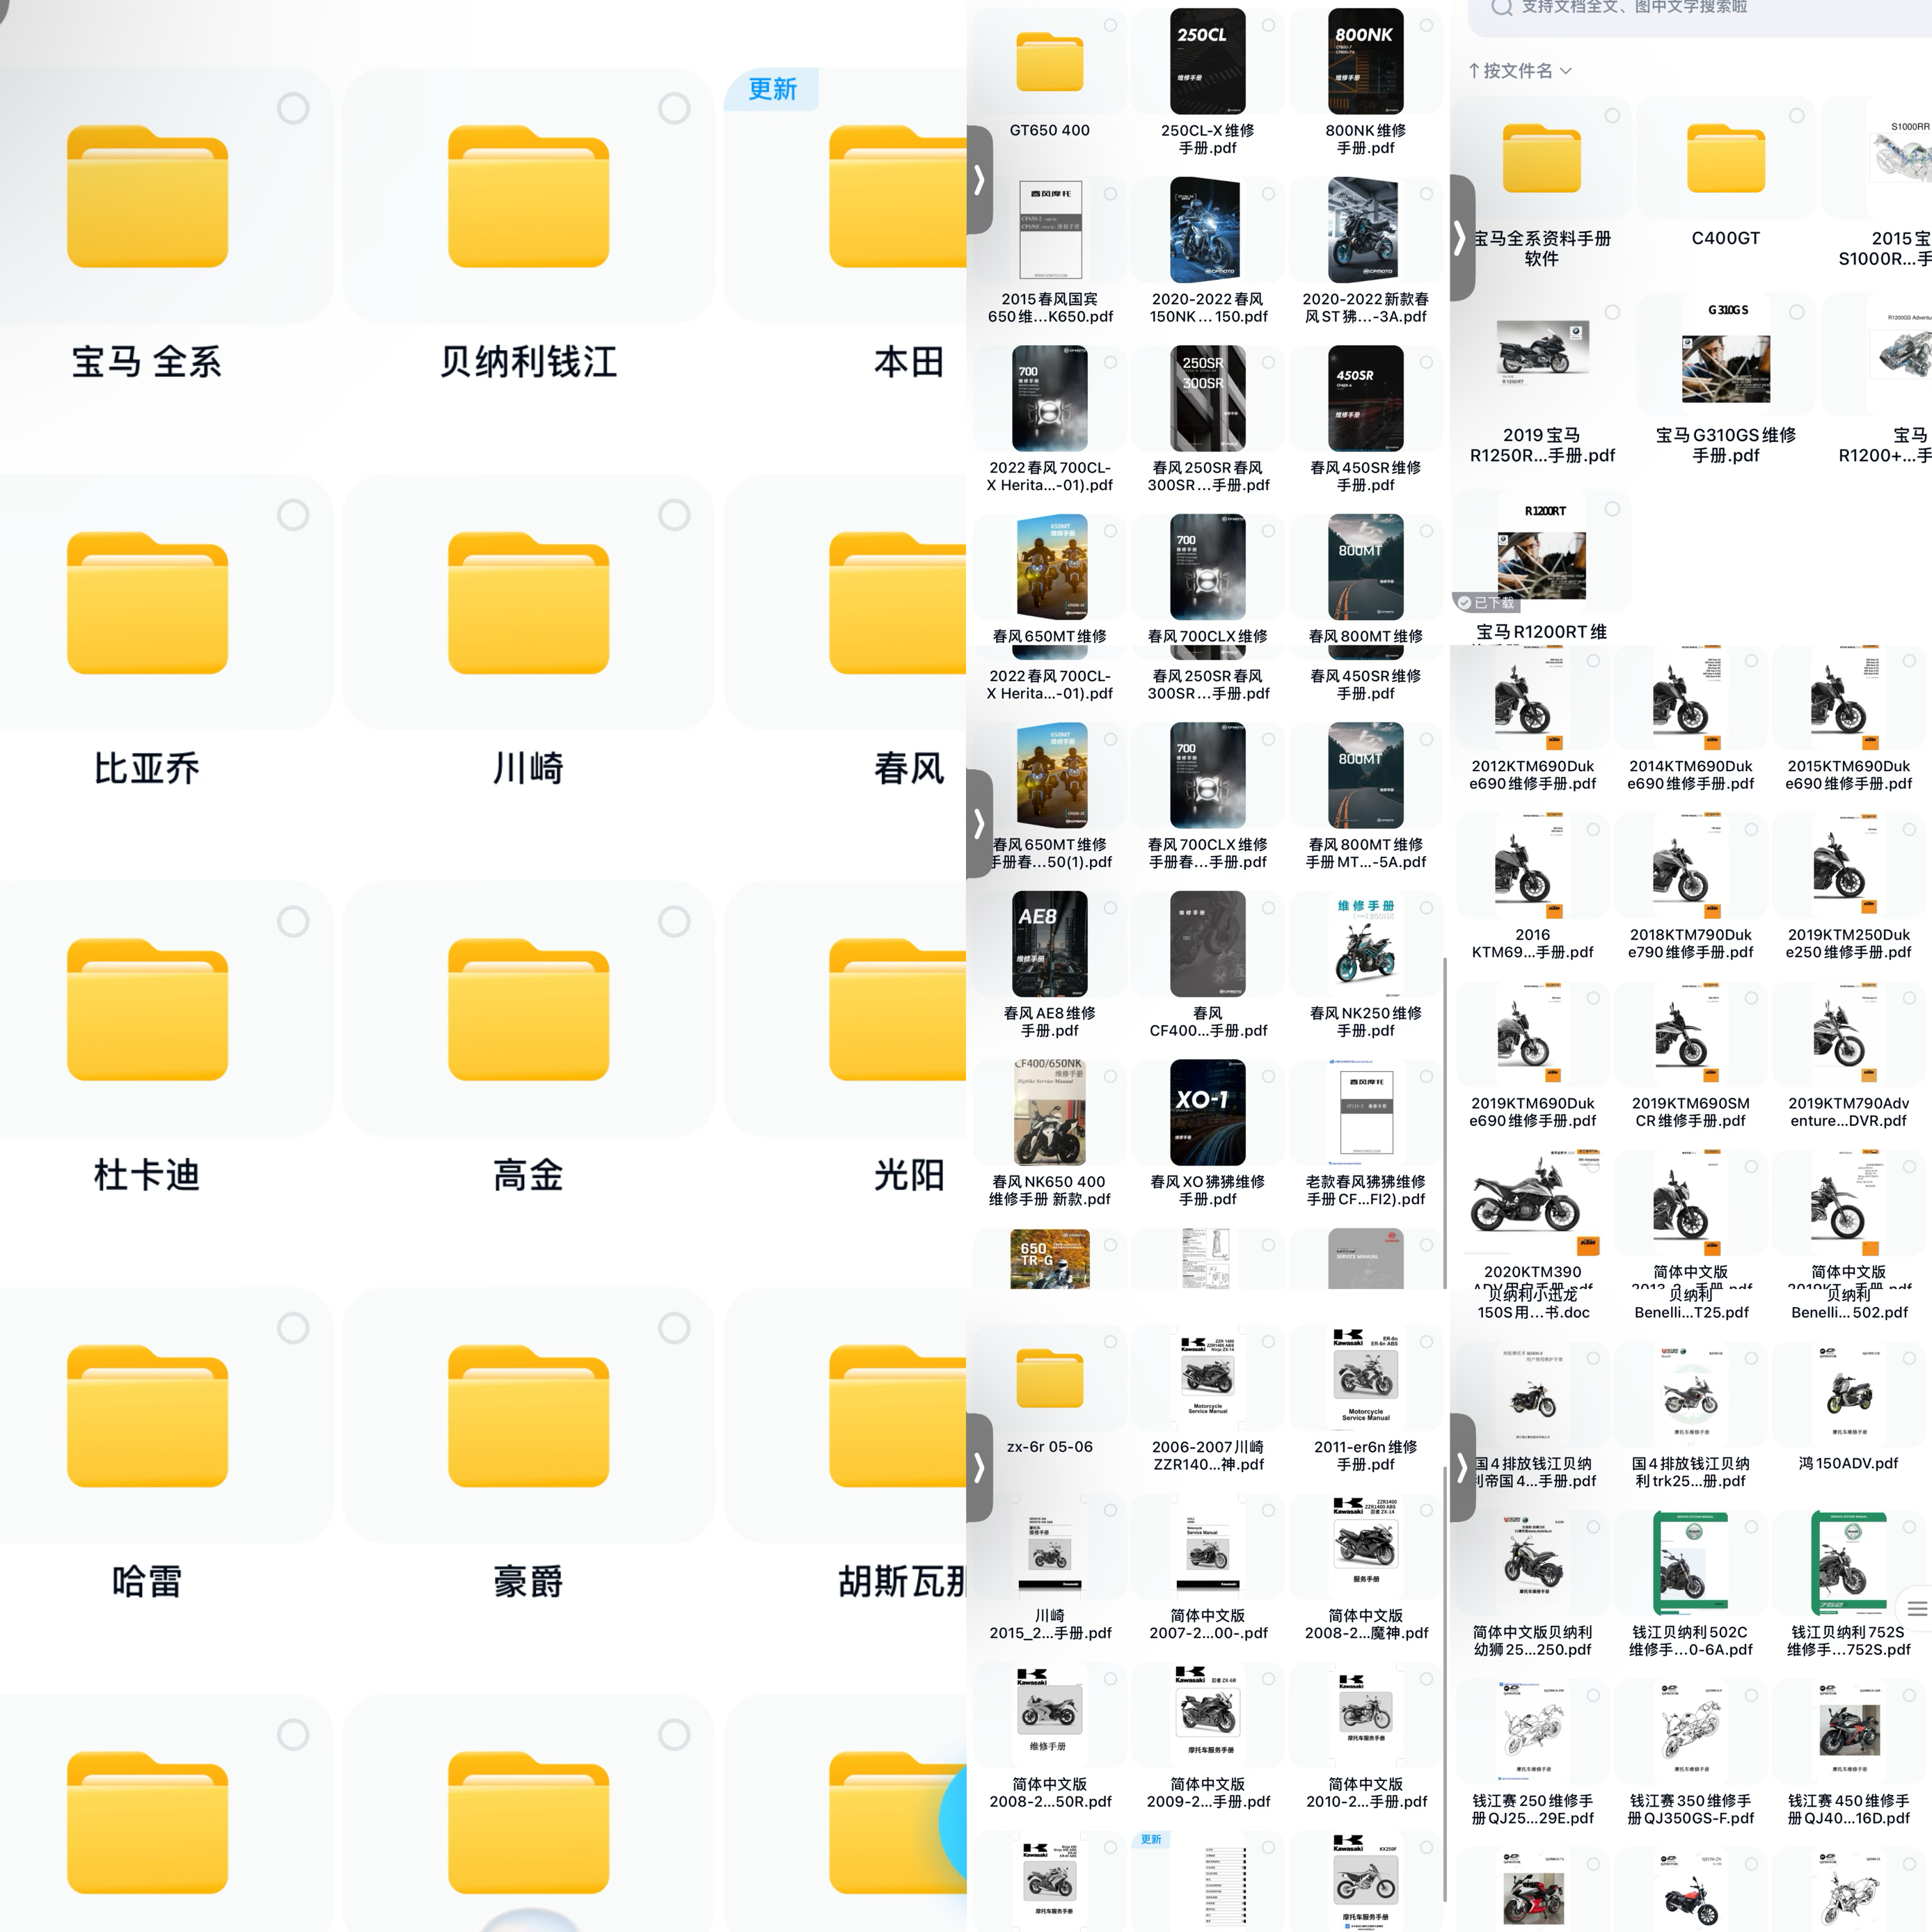Select the 宝马 全系 folder radio circle

pyautogui.click(x=293, y=108)
